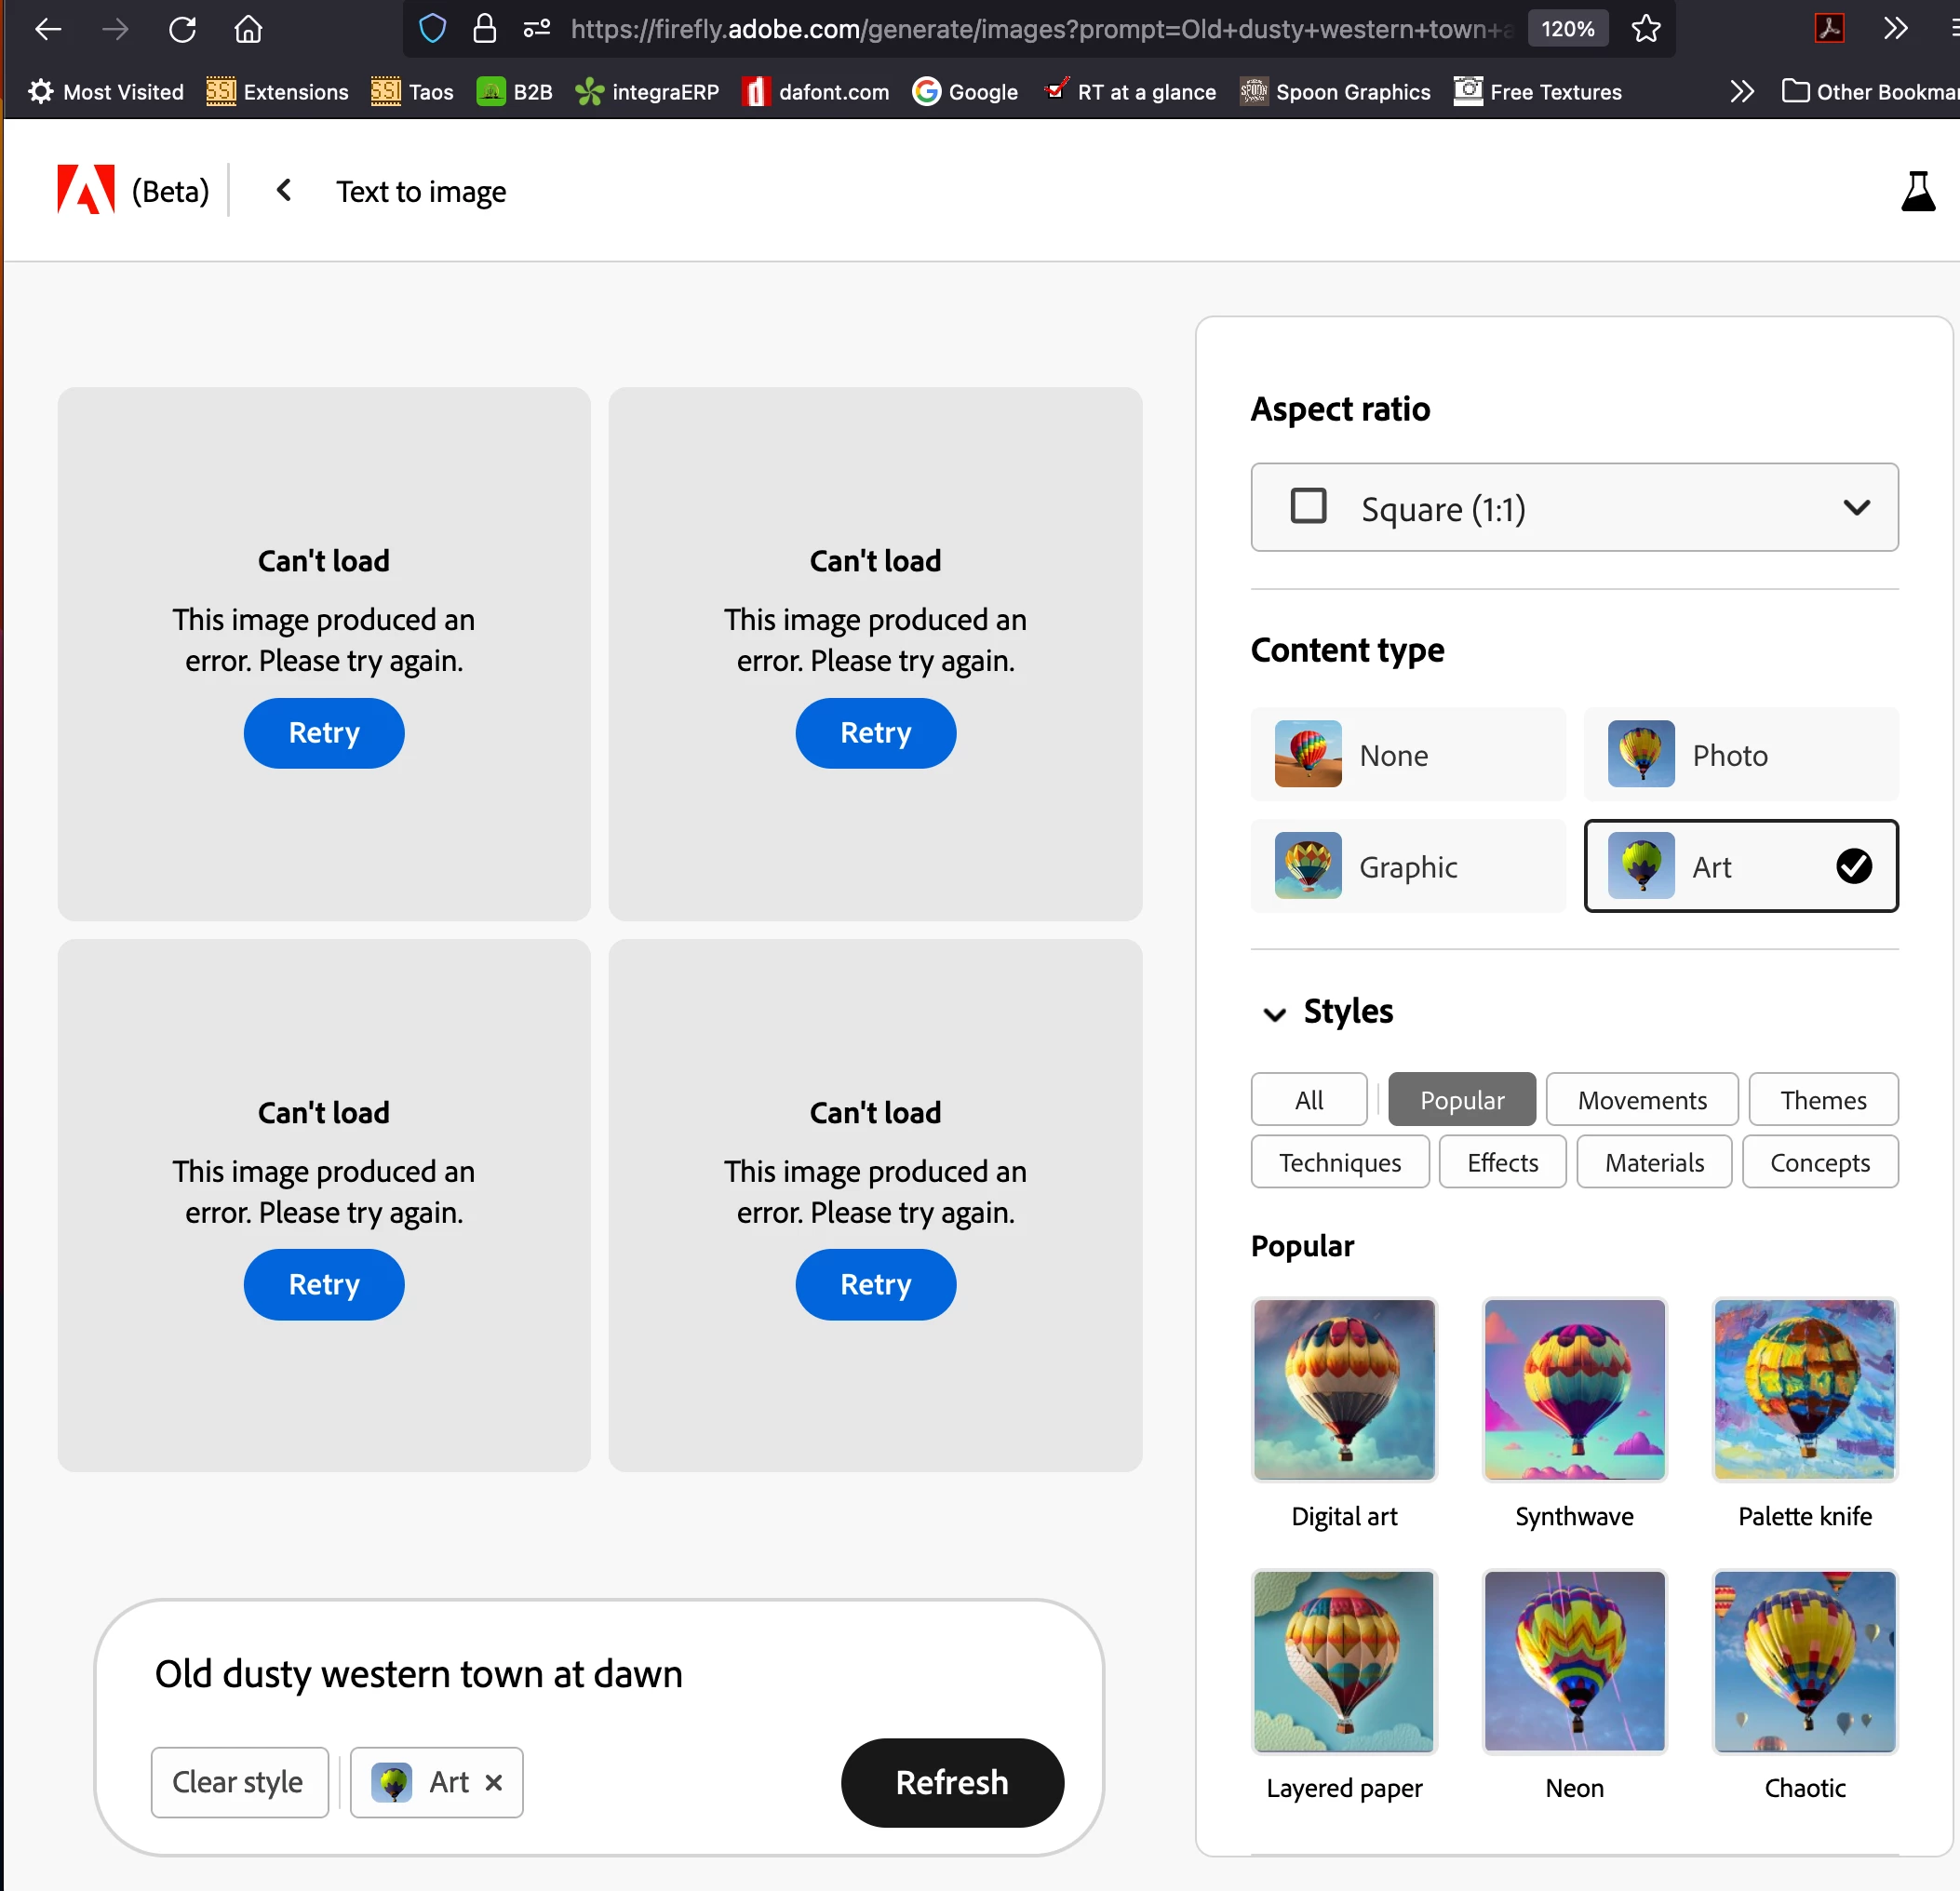
Task: Click the Clear style button
Action: point(238,1782)
